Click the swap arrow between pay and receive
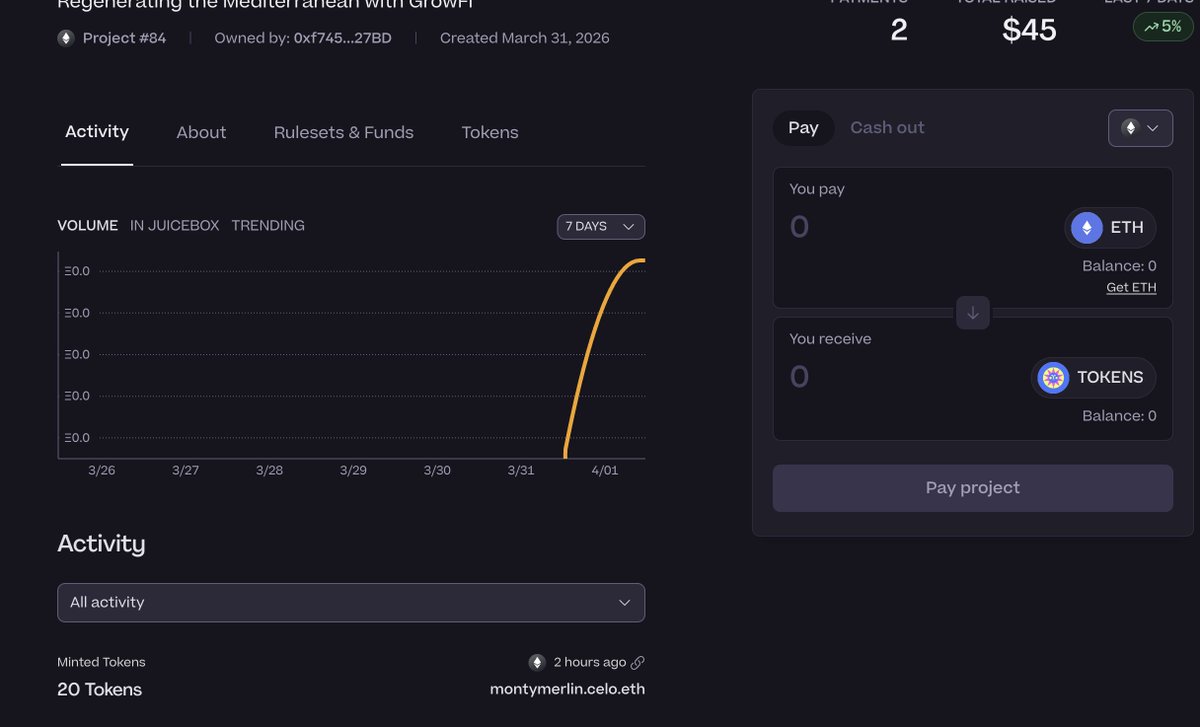The width and height of the screenshot is (1200, 727). [x=973, y=313]
